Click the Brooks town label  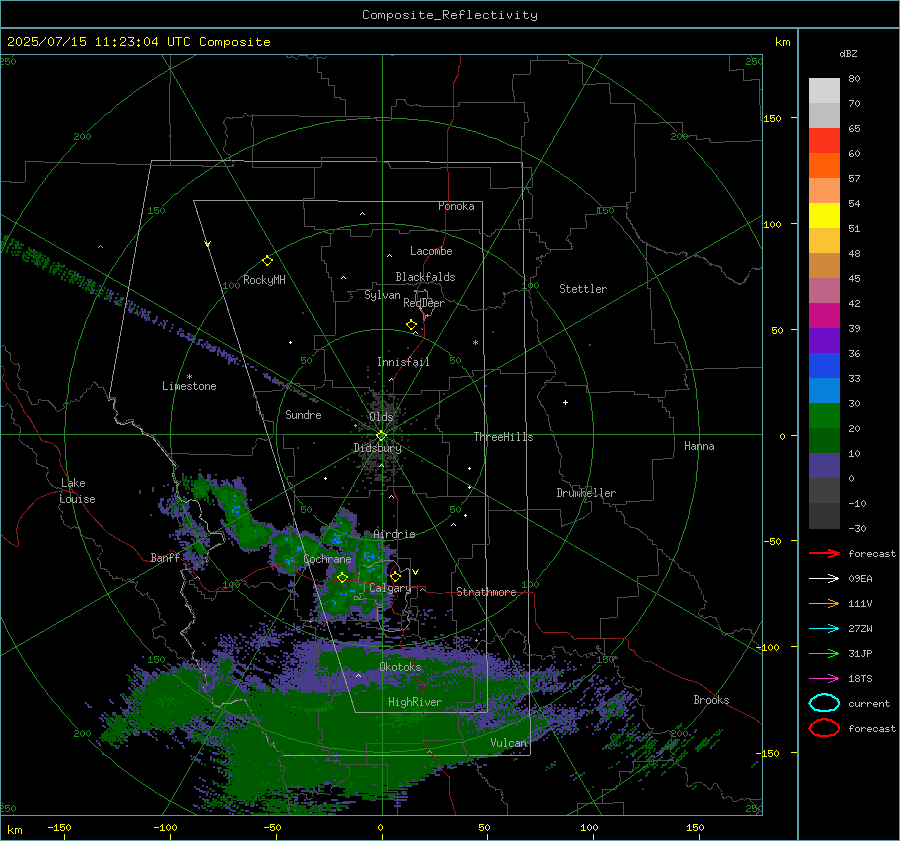[711, 700]
